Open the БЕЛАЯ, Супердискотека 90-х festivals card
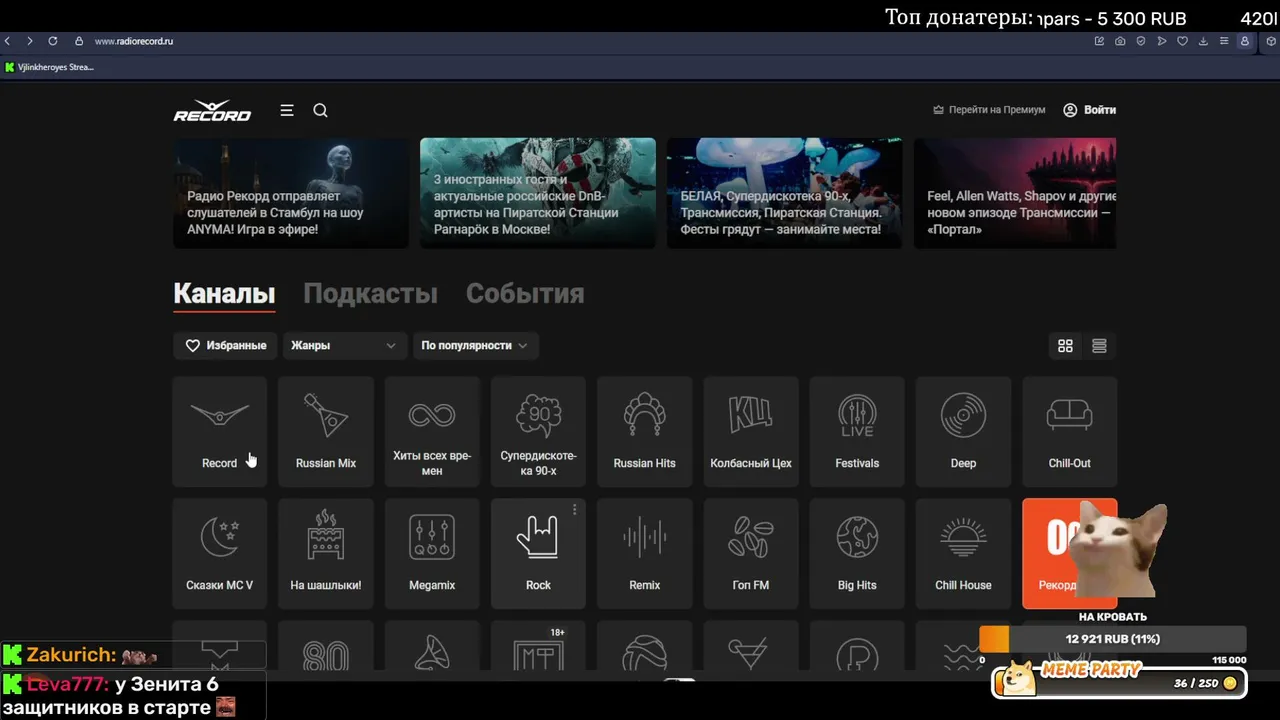Viewport: 1280px width, 720px height. (785, 193)
